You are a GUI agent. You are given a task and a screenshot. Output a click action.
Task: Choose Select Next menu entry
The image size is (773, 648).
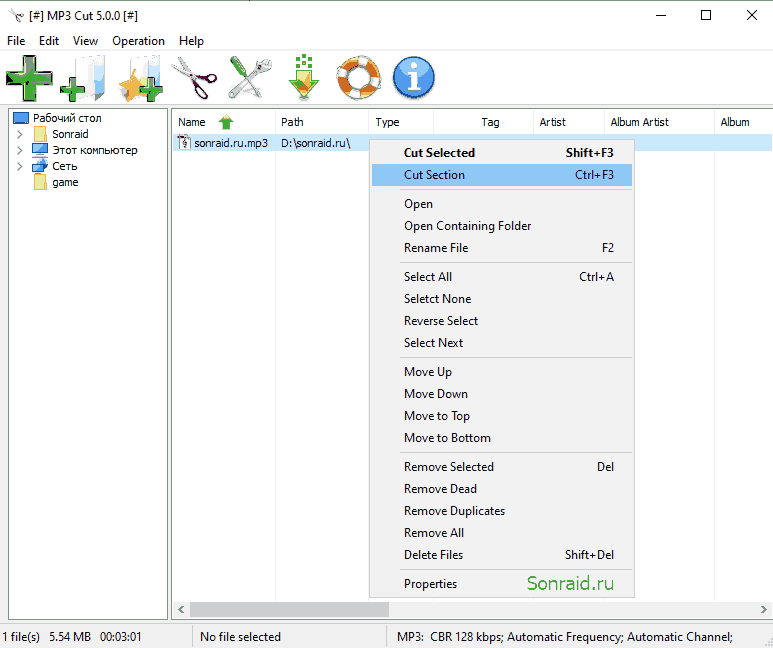(502, 343)
